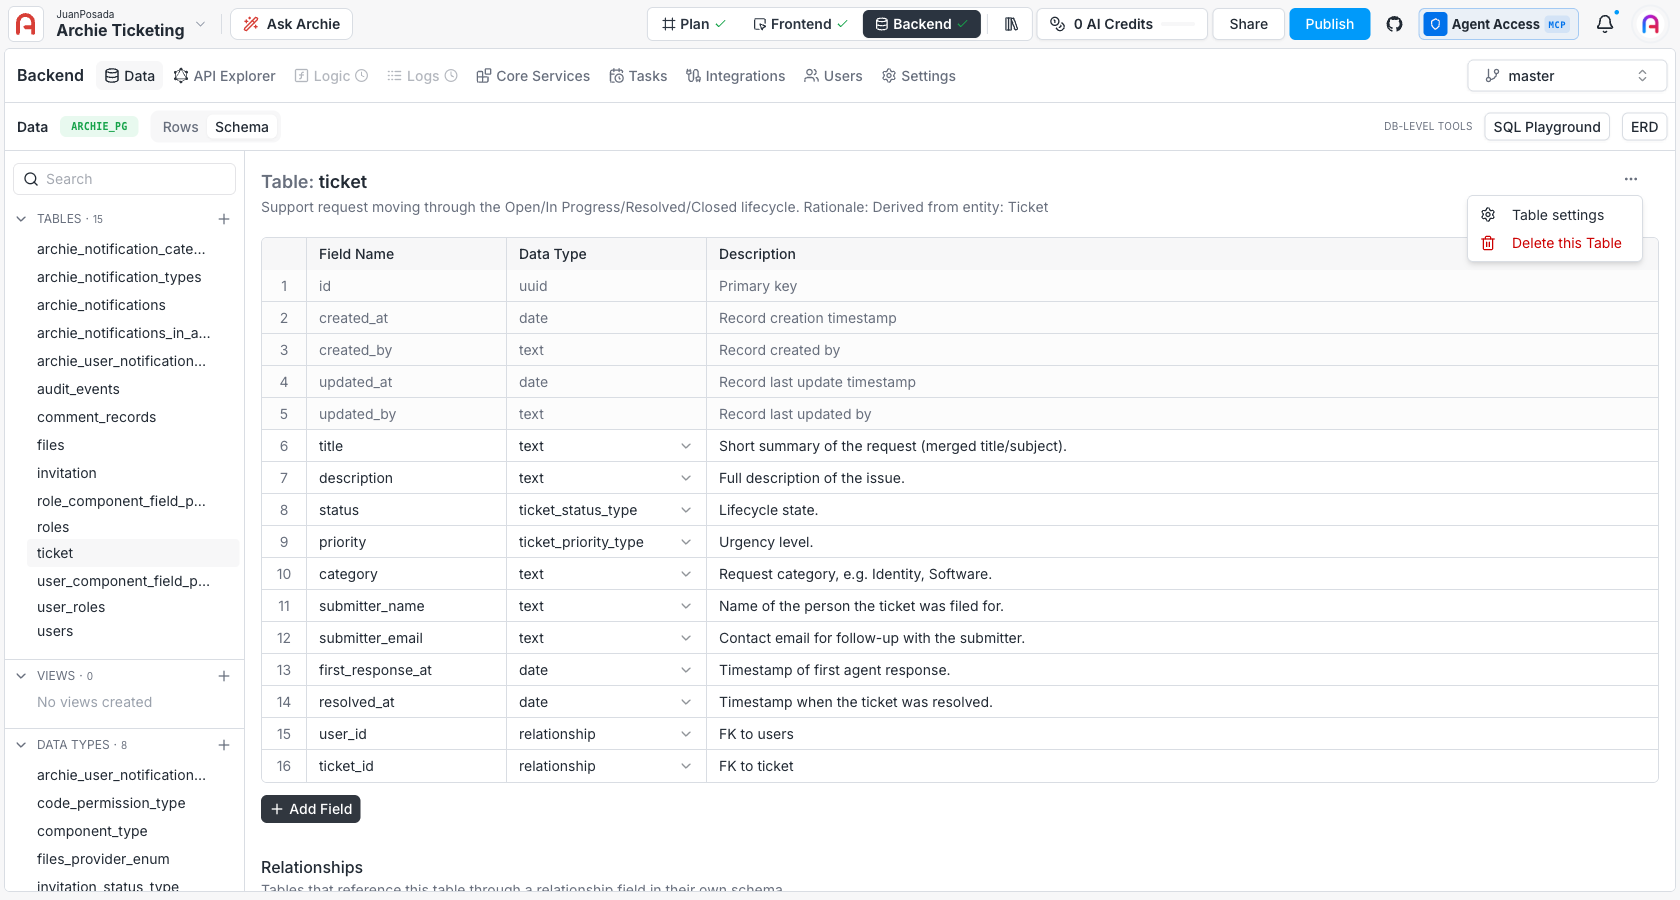
Task: Open the ERD view
Action: tap(1644, 127)
